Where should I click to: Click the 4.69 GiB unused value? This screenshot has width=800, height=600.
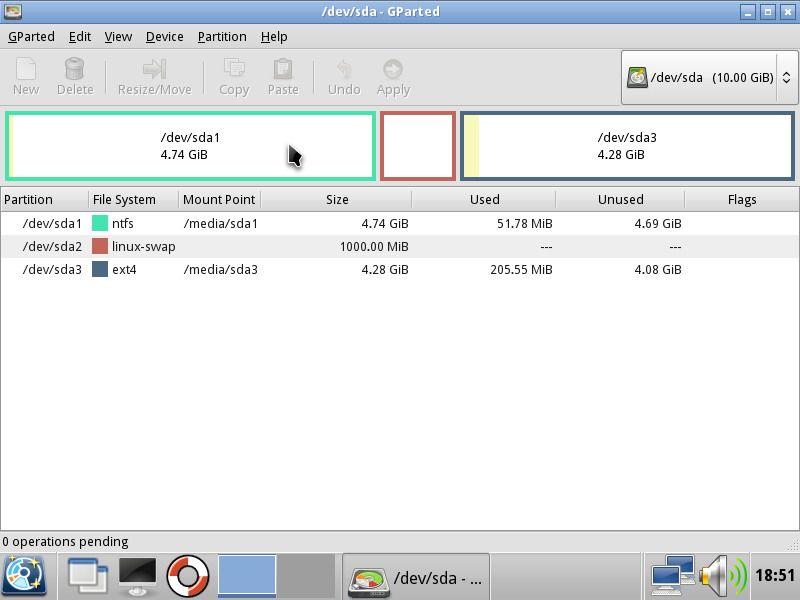click(658, 223)
